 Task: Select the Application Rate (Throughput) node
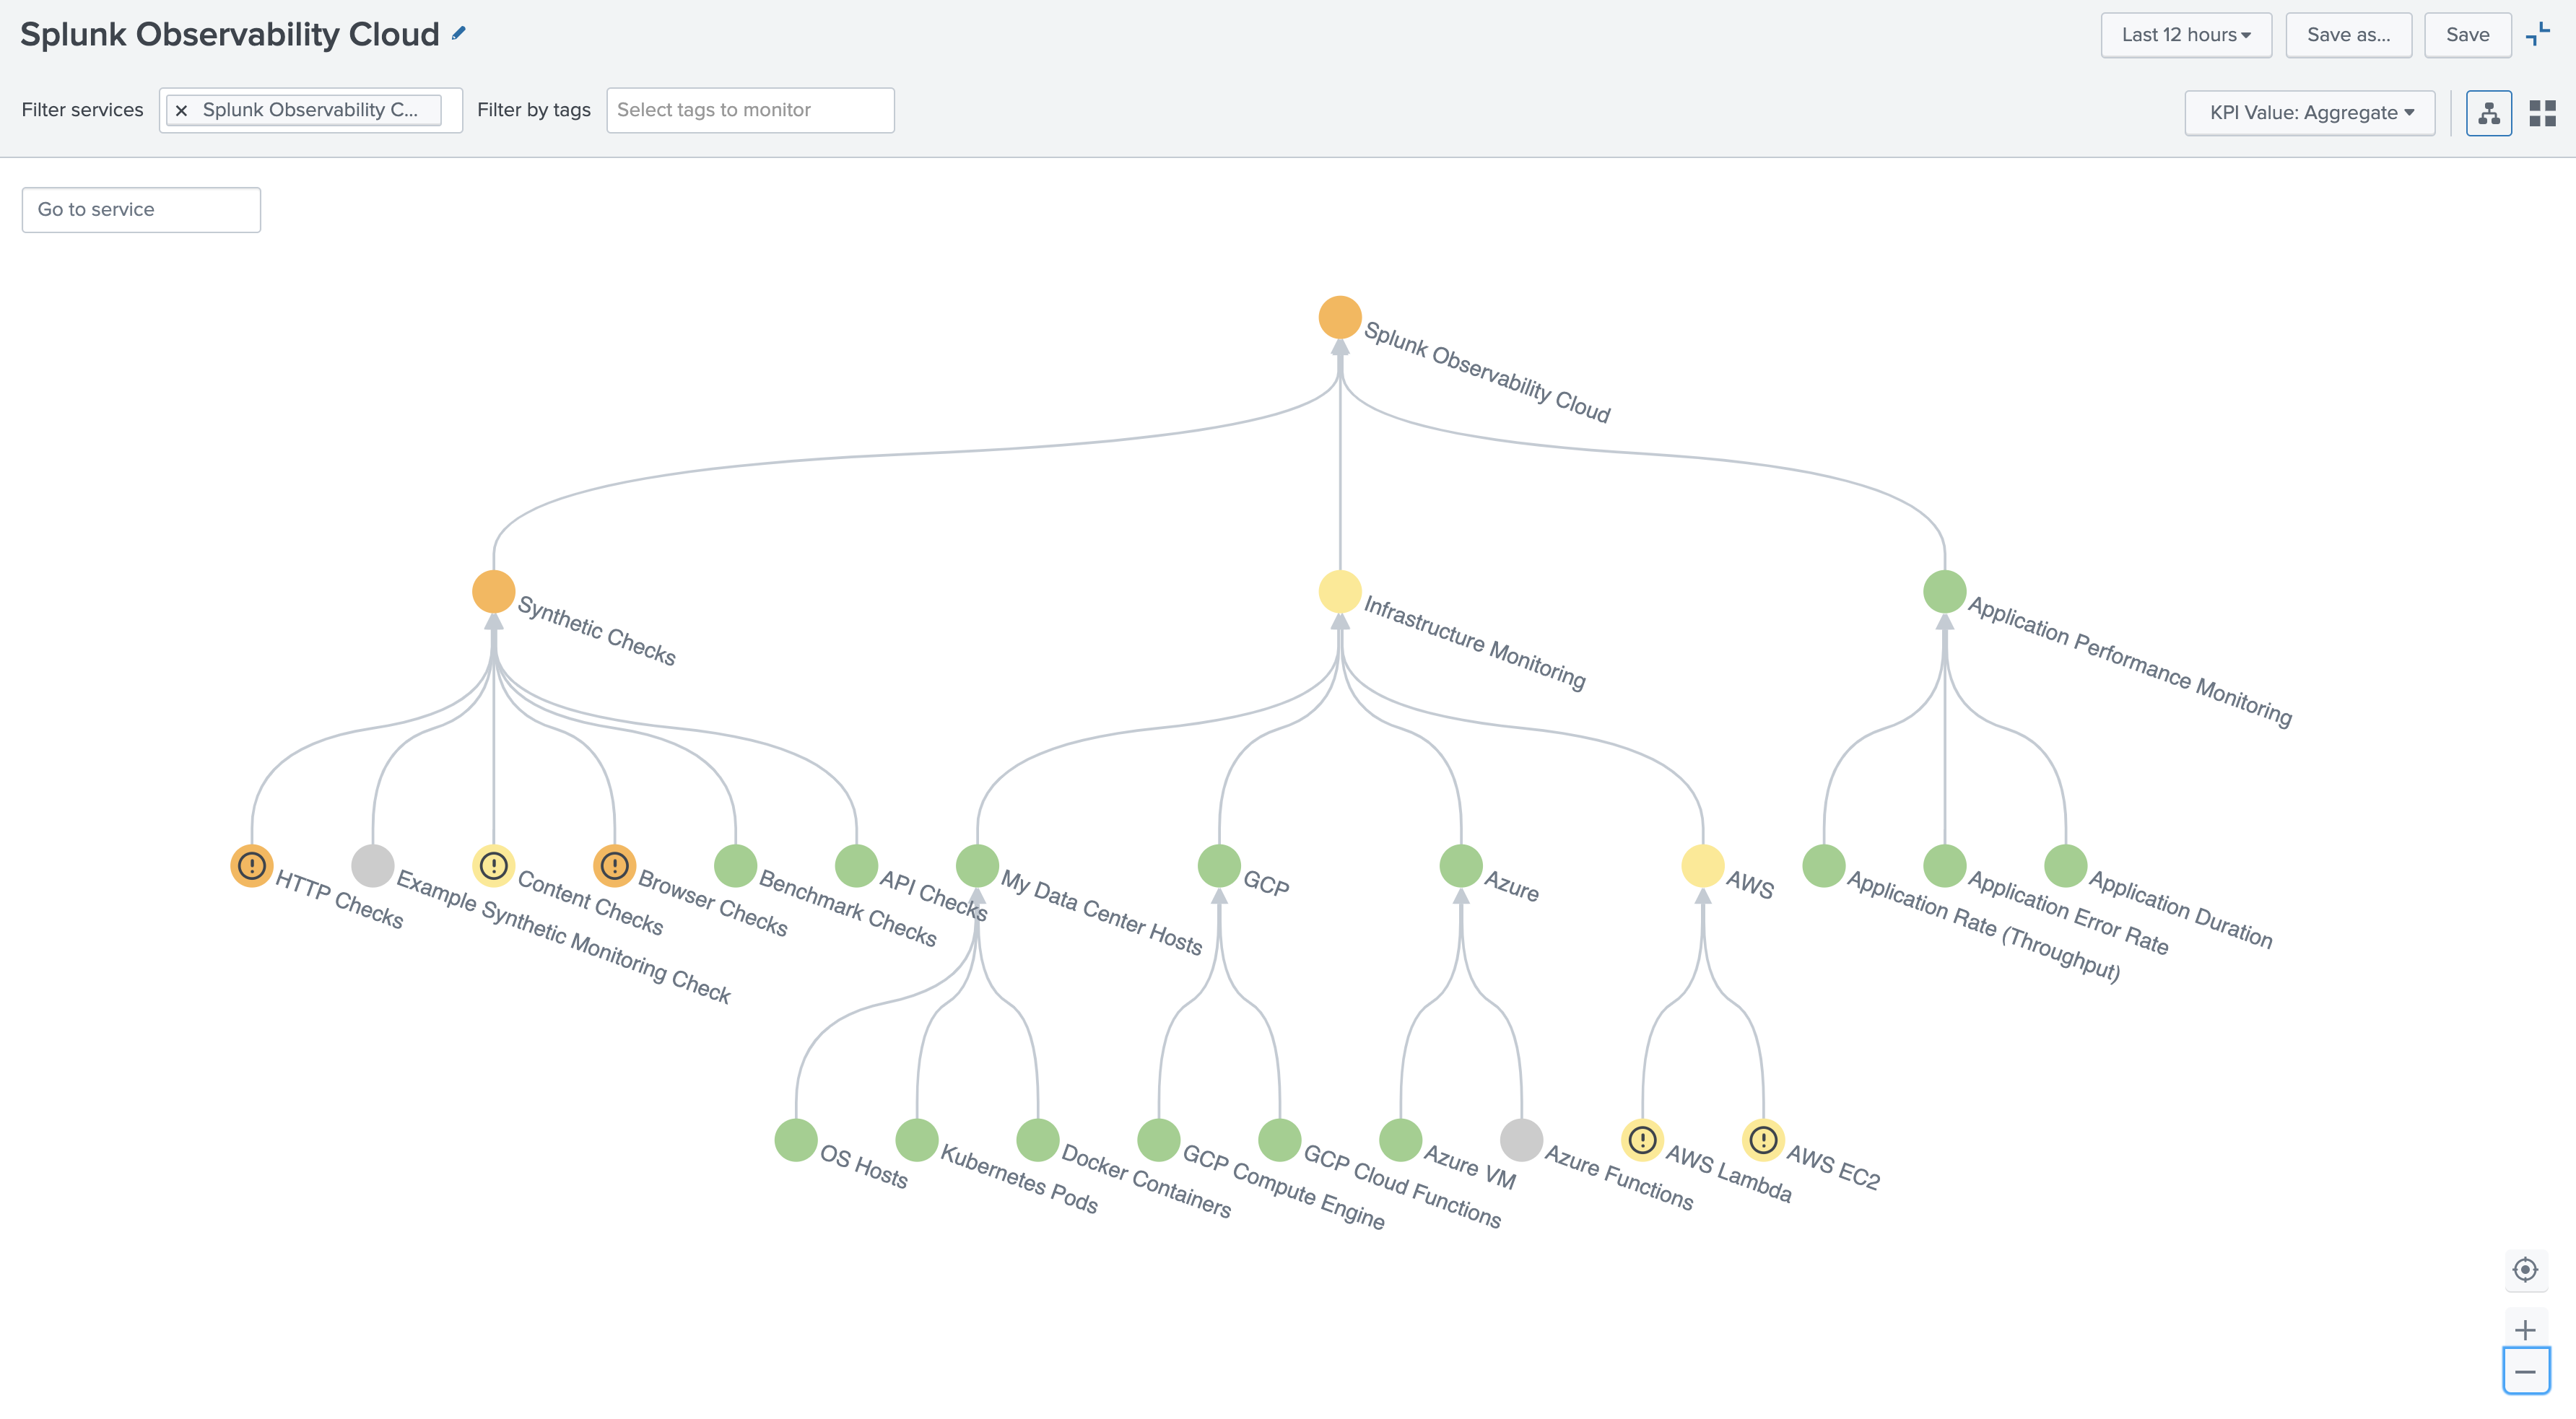[x=1824, y=866]
